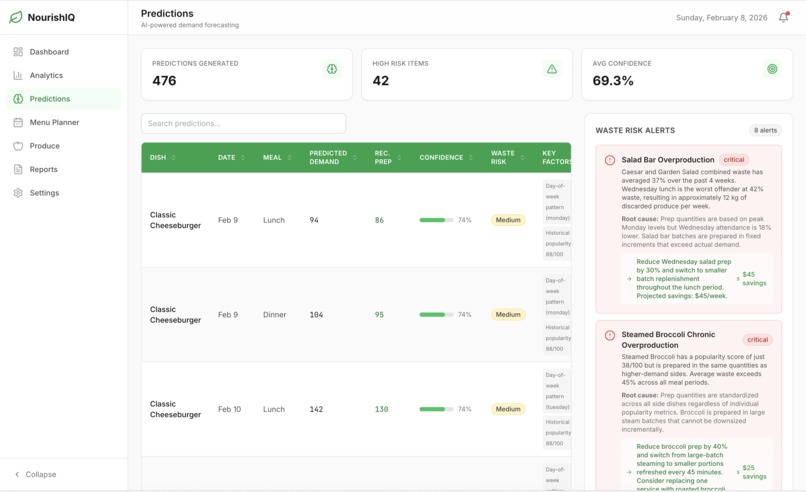
Task: Click the Dinner meal cell
Action: [x=274, y=315]
